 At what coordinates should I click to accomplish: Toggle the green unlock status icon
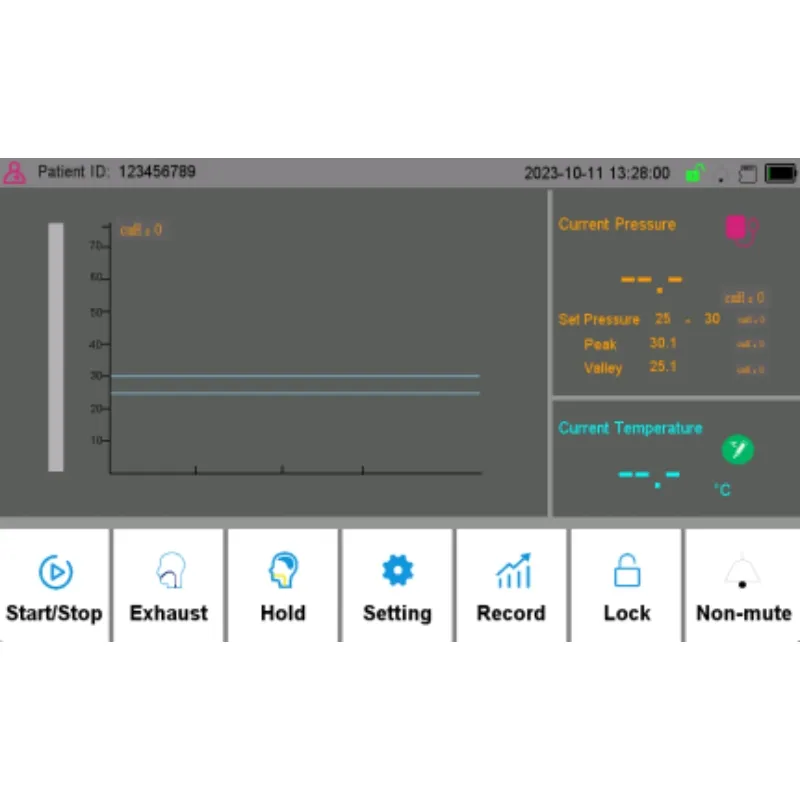[694, 172]
